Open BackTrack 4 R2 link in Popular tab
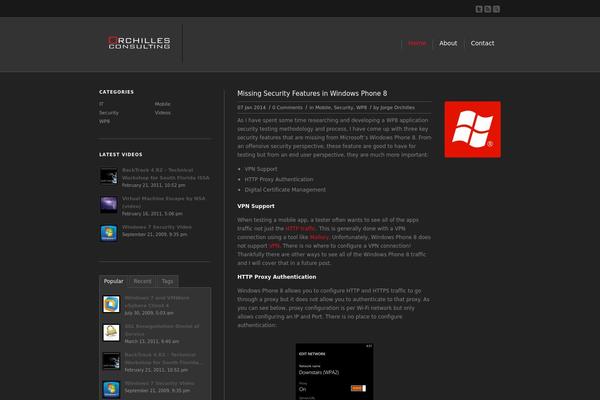600x400 pixels. pos(162,359)
